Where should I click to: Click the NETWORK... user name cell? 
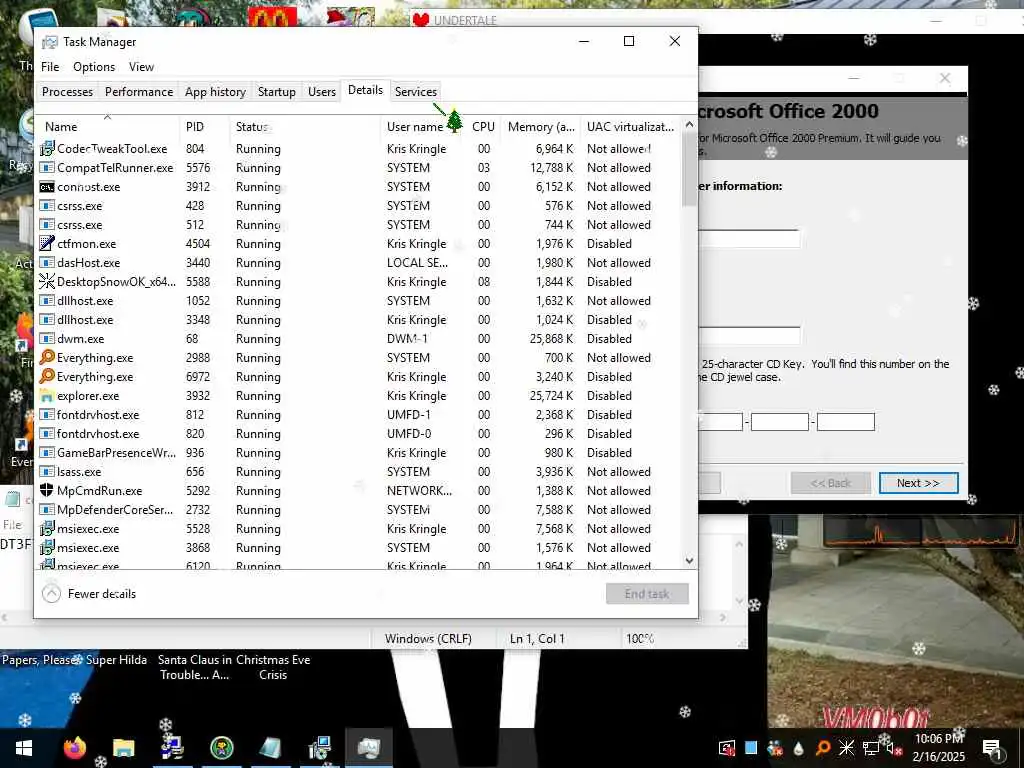click(x=419, y=490)
